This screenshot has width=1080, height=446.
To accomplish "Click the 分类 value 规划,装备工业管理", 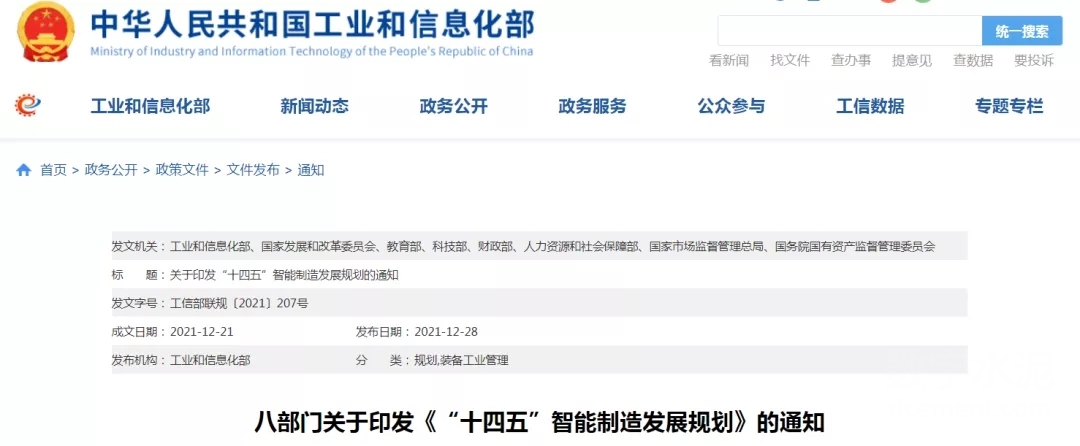I will (461, 360).
